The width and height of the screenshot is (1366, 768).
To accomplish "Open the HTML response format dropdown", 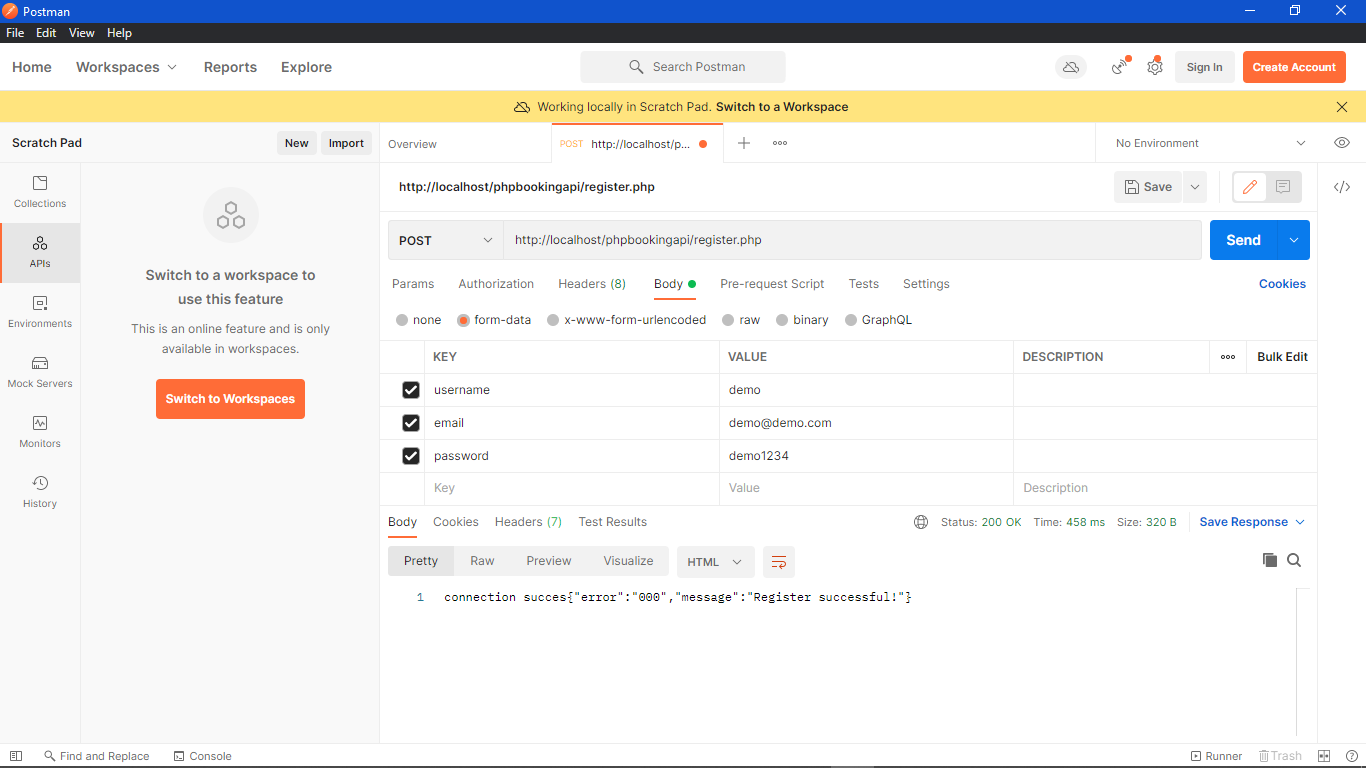I will click(x=715, y=561).
